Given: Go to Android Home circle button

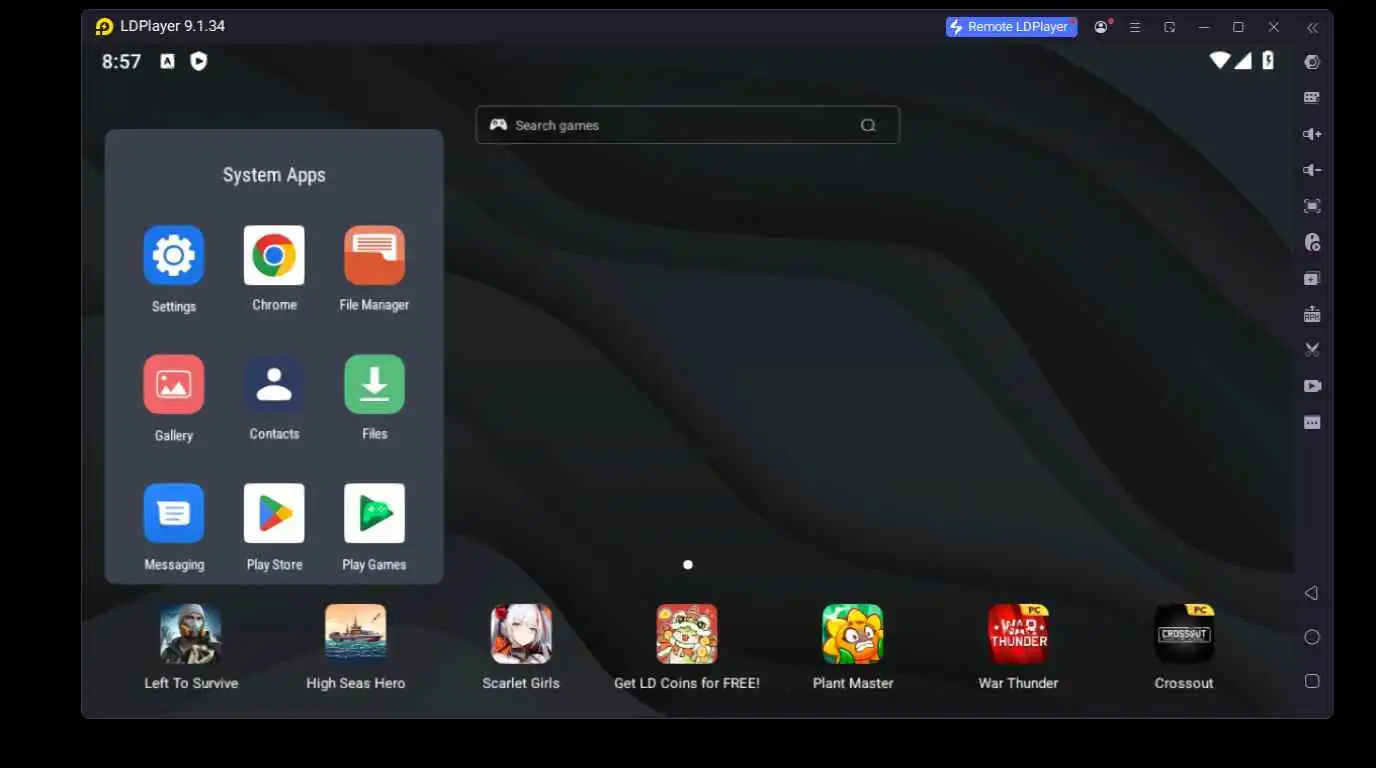Looking at the screenshot, I should click(x=1312, y=637).
